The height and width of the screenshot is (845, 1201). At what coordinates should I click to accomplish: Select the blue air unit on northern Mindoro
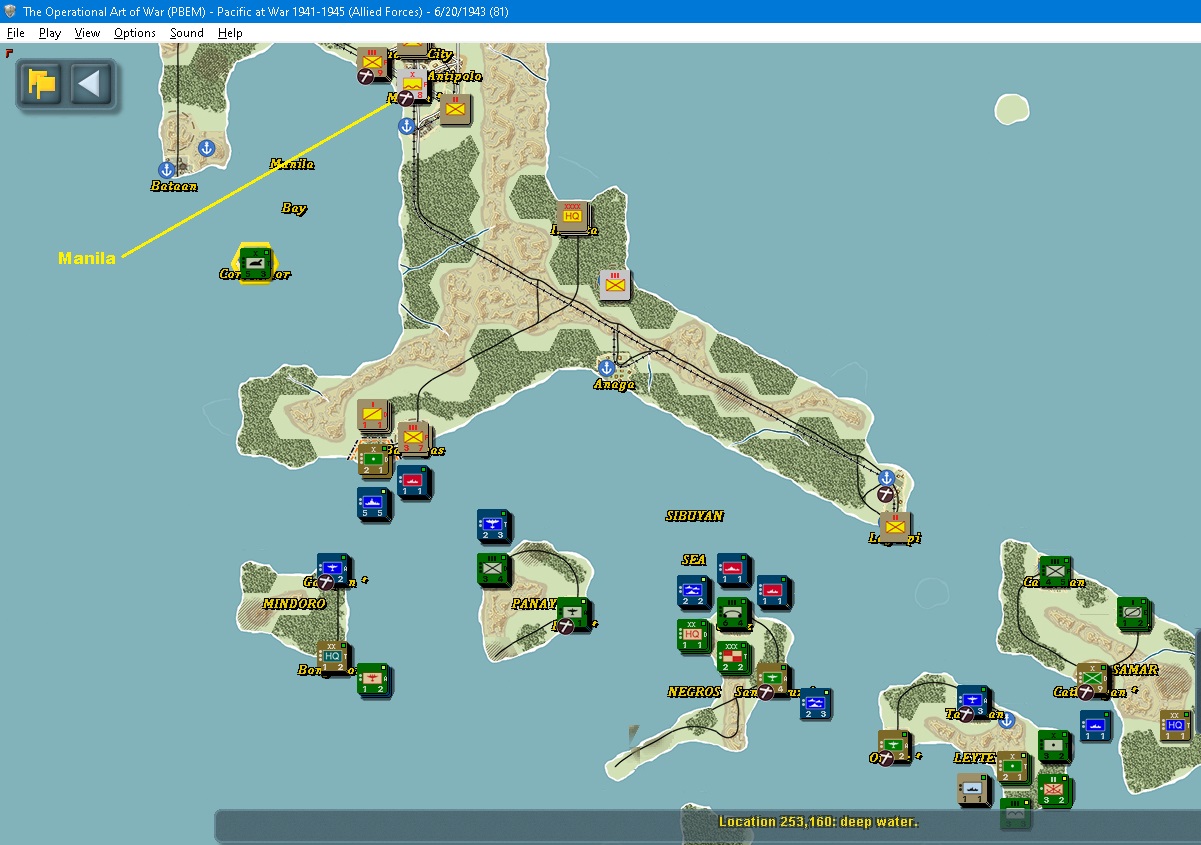(333, 569)
